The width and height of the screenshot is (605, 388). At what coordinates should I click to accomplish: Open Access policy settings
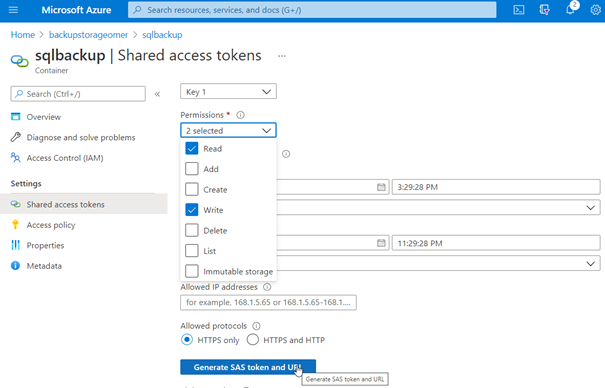pyautogui.click(x=51, y=225)
